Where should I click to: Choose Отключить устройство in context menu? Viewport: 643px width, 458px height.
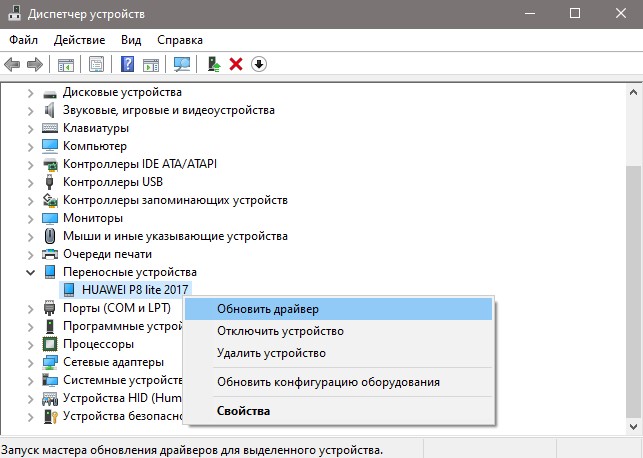[x=338, y=331]
